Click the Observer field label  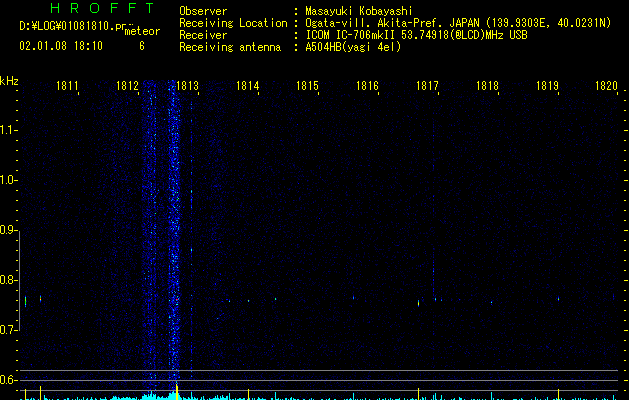pos(203,11)
